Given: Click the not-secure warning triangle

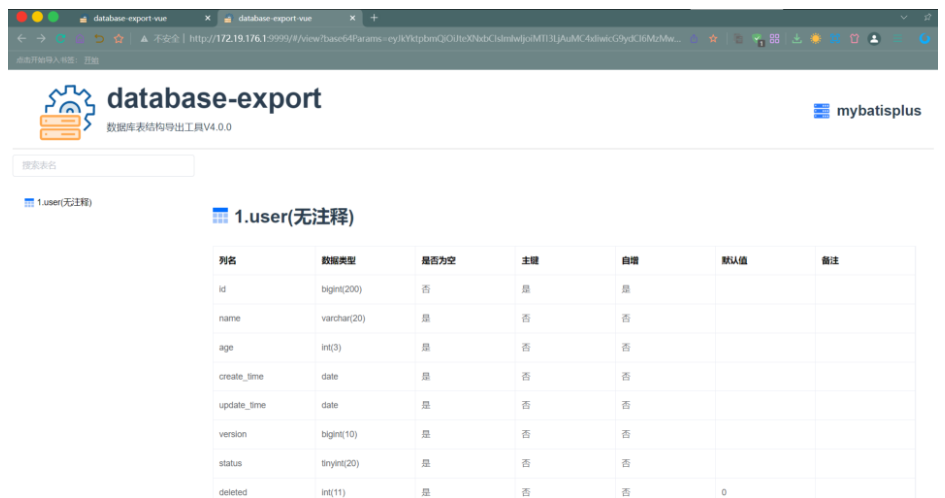Looking at the screenshot, I should coord(144,39).
